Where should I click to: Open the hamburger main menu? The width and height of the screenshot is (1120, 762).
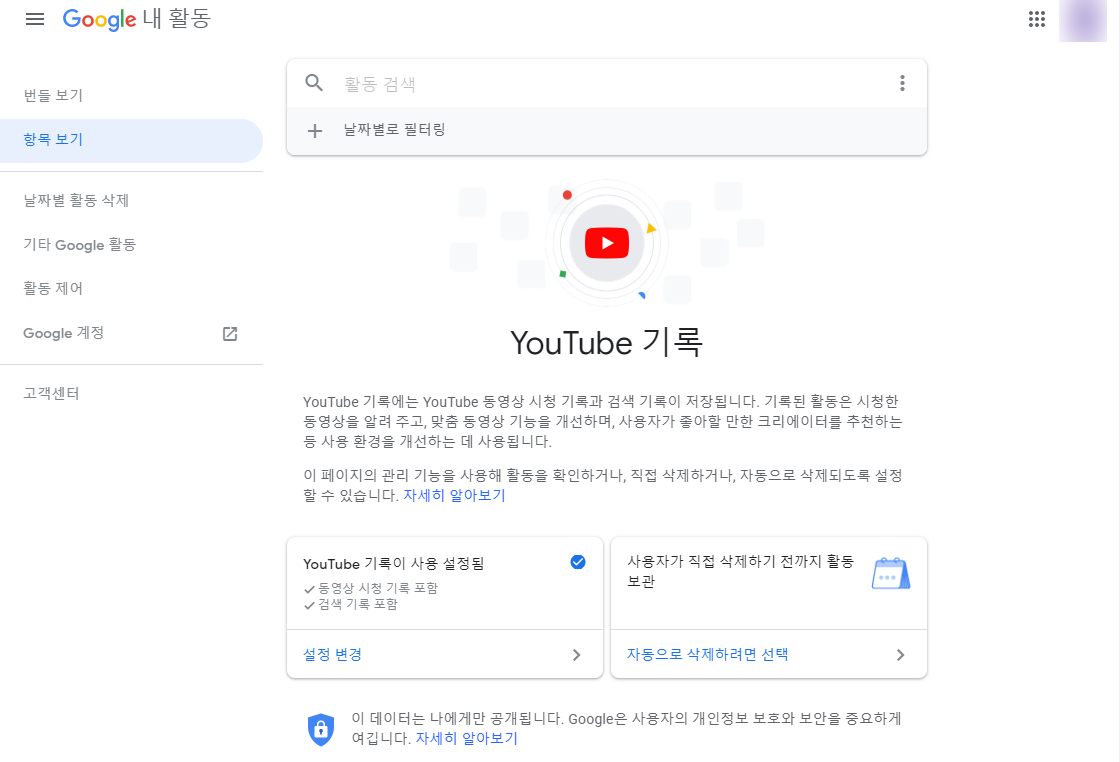coord(34,19)
